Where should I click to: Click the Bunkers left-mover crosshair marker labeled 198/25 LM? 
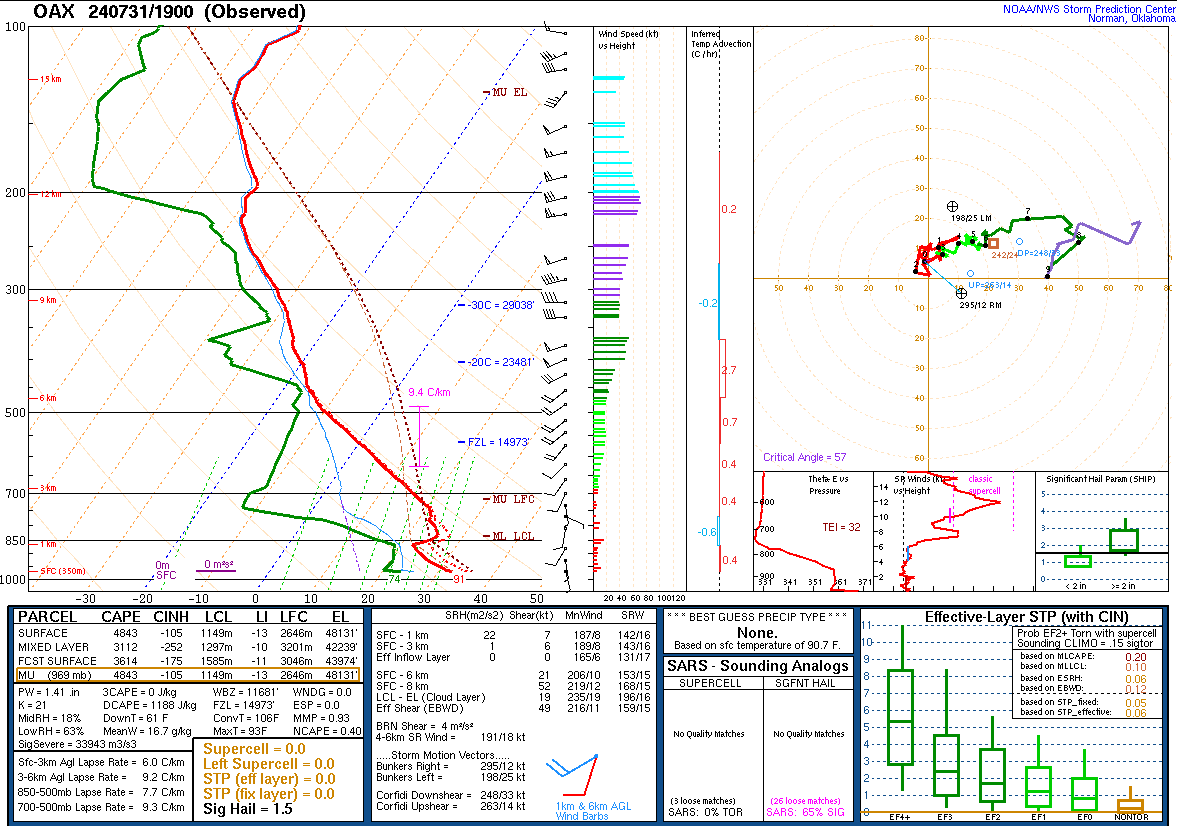[952, 206]
